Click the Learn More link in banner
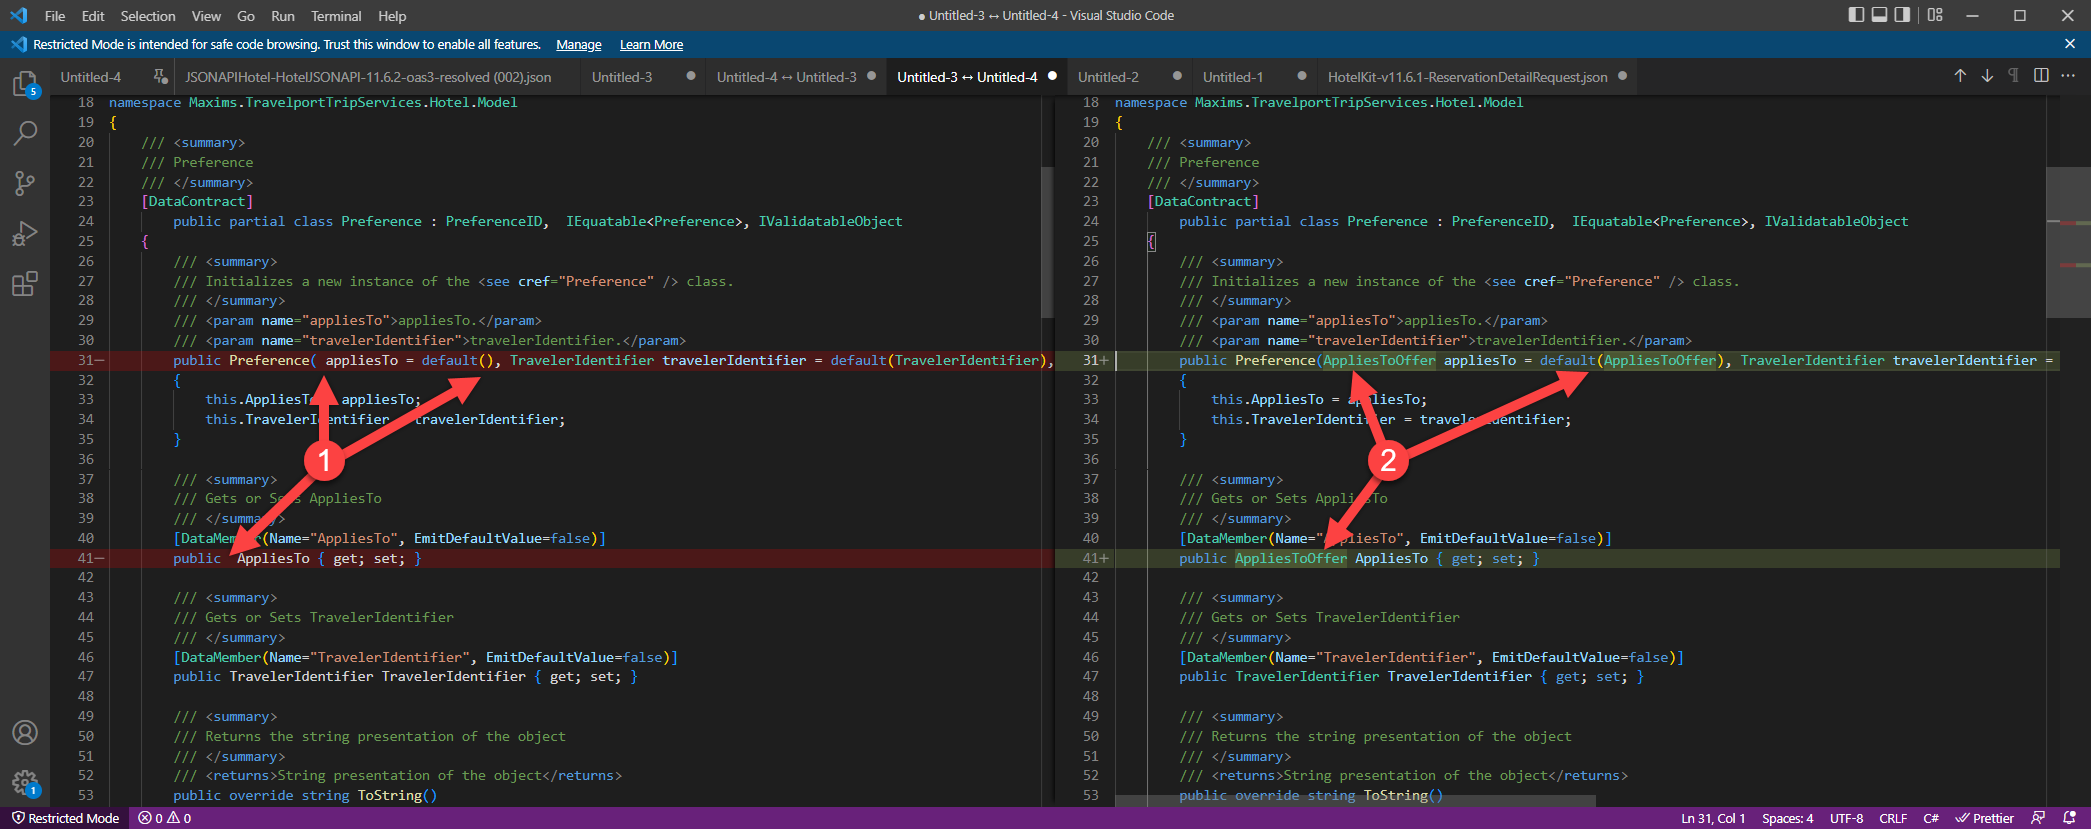Image resolution: width=2091 pixels, height=829 pixels. [651, 45]
